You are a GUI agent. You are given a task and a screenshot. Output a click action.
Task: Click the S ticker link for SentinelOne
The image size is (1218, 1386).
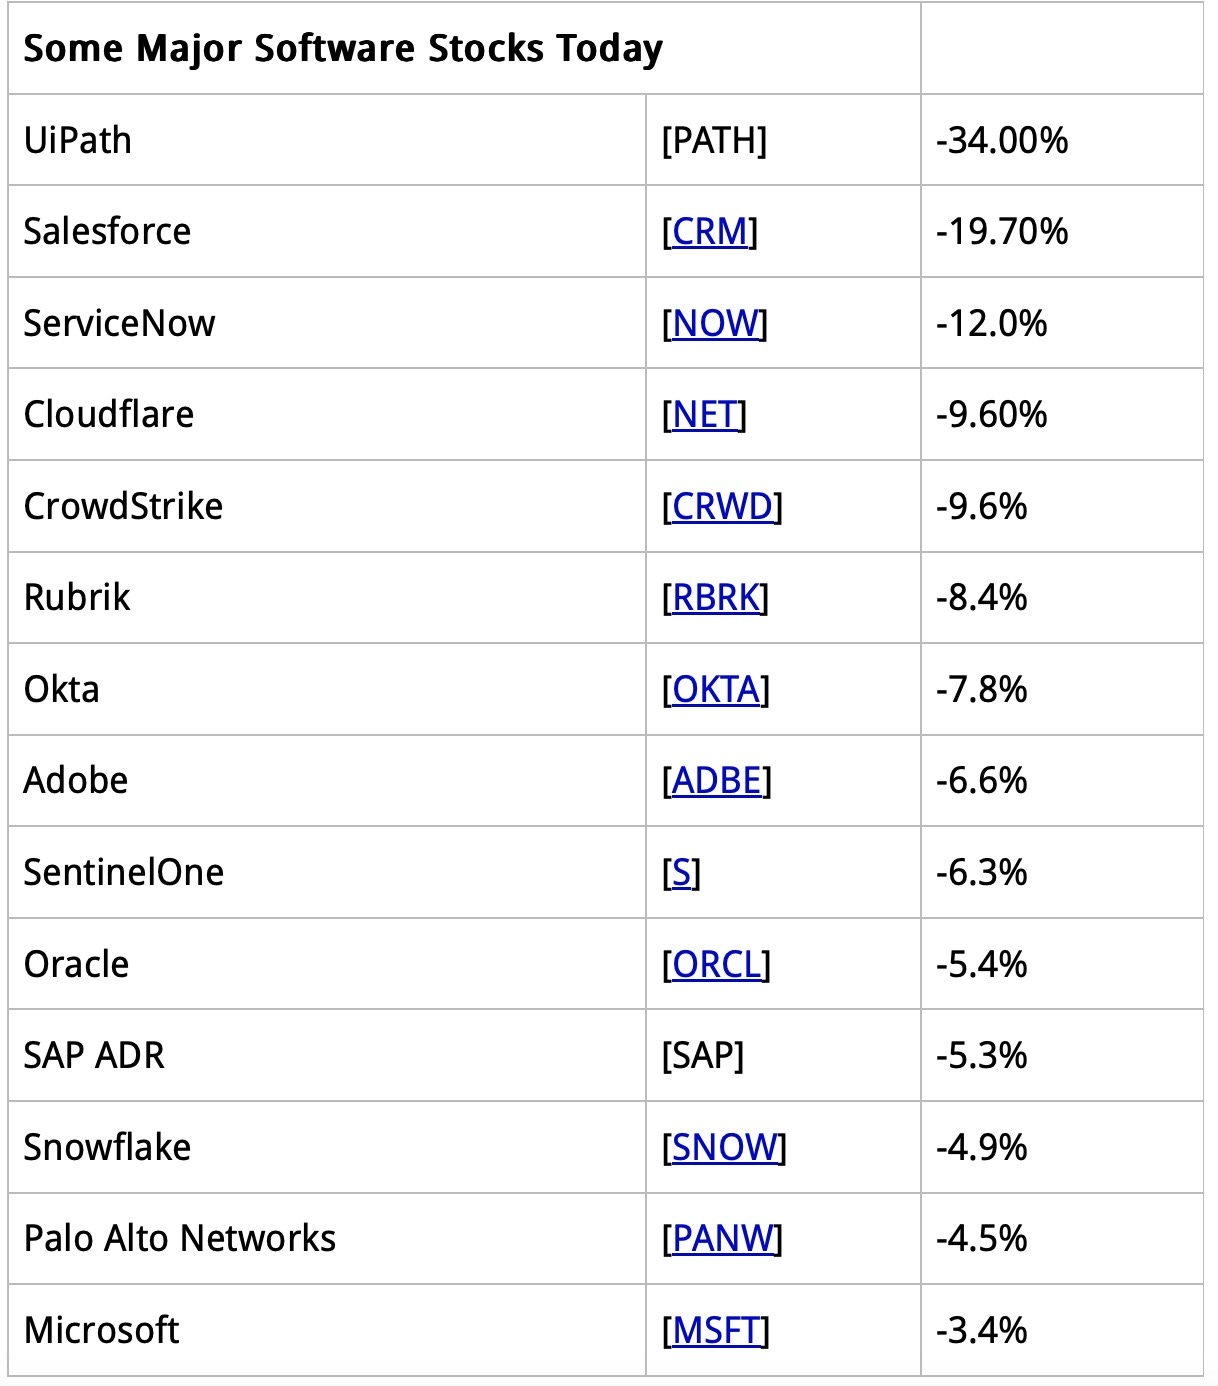point(681,873)
